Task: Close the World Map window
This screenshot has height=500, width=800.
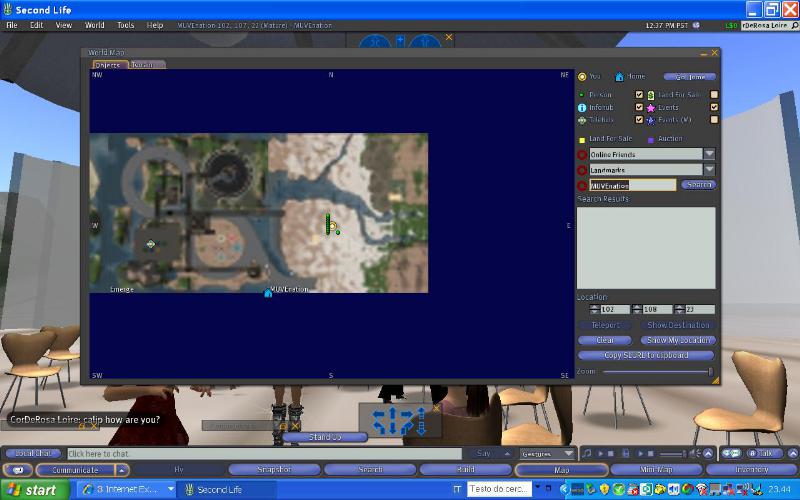Action: (x=714, y=53)
